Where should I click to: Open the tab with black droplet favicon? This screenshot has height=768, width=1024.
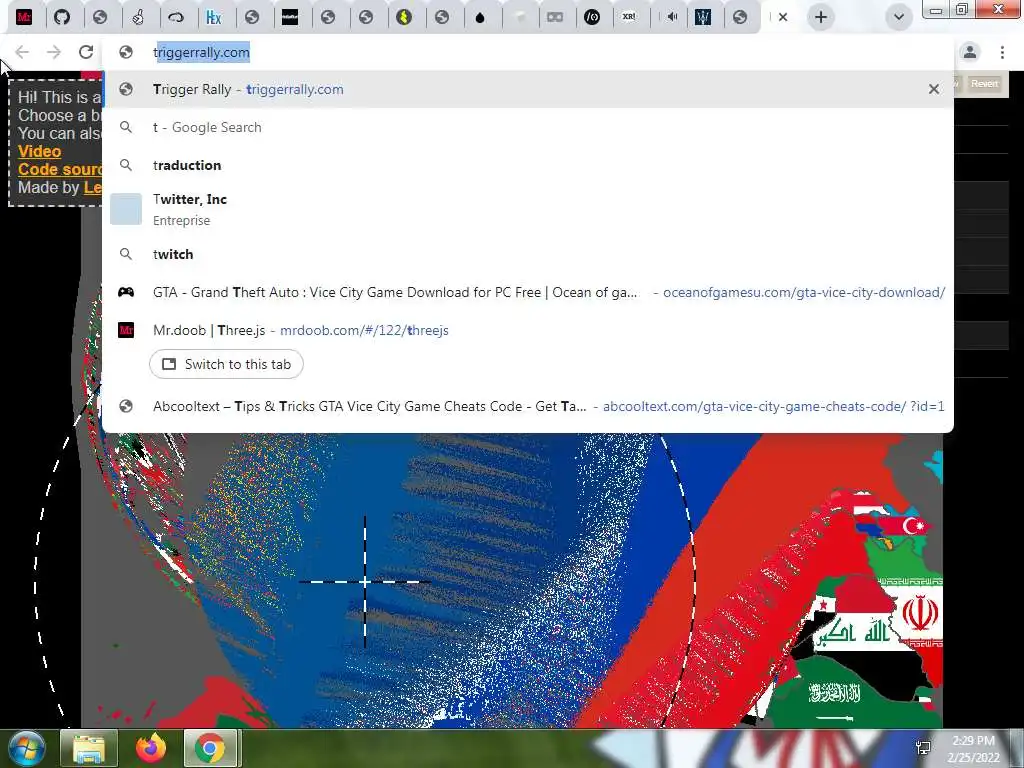(480, 17)
